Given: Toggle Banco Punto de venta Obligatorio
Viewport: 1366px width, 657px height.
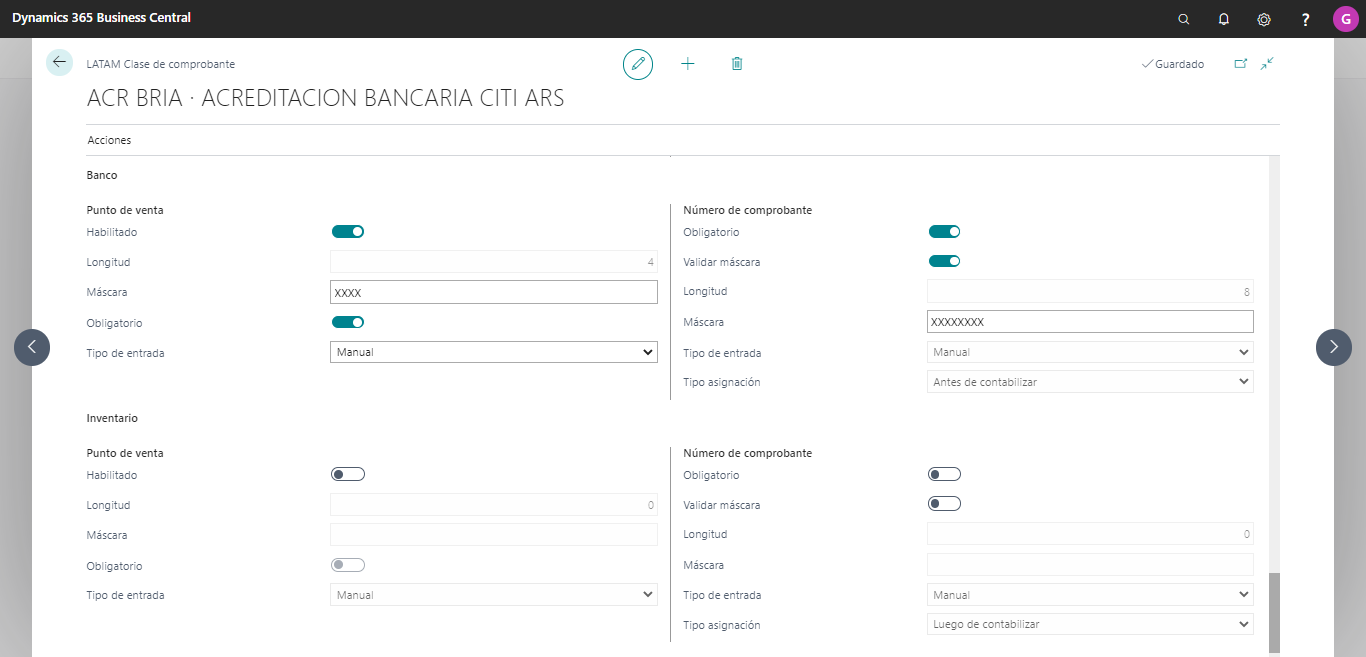Looking at the screenshot, I should coord(348,322).
